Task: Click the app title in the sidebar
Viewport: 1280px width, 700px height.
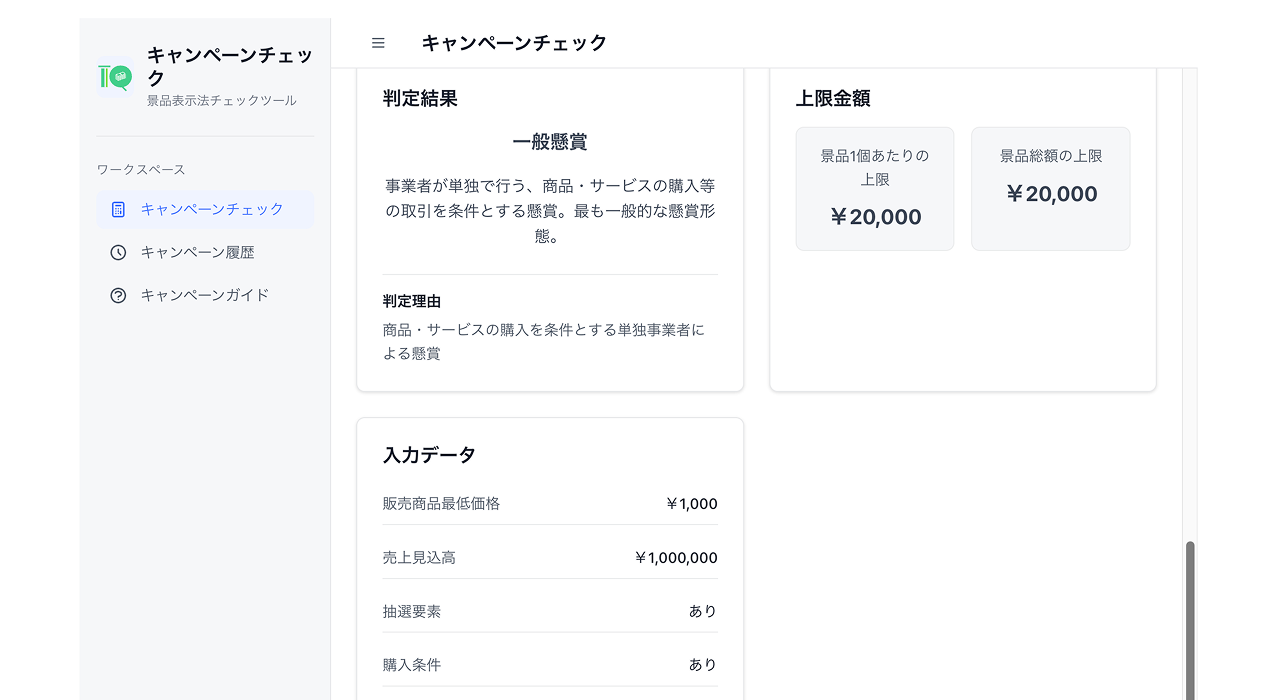Action: point(230,66)
